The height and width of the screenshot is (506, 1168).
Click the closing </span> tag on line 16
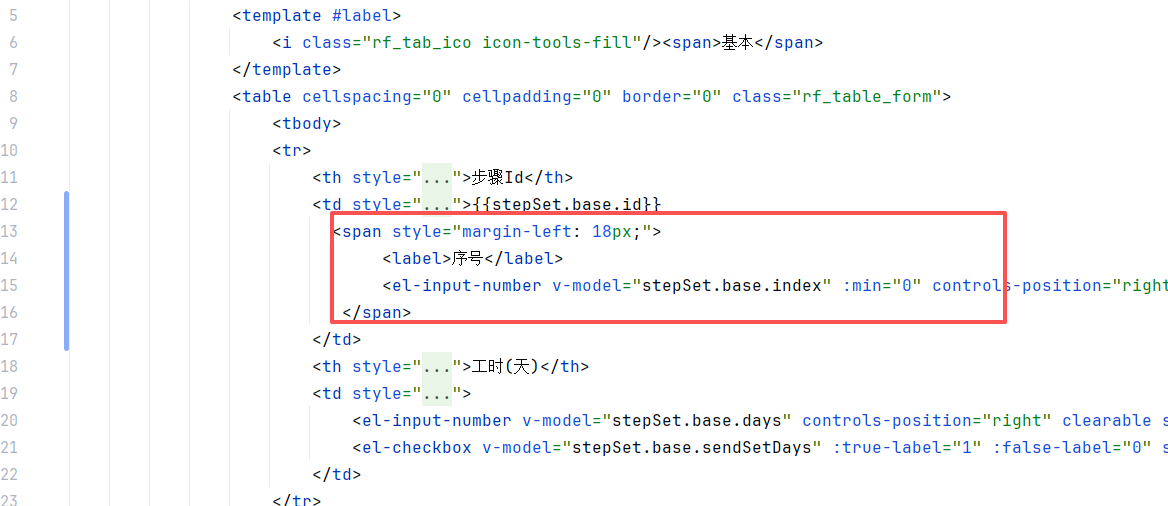(377, 312)
